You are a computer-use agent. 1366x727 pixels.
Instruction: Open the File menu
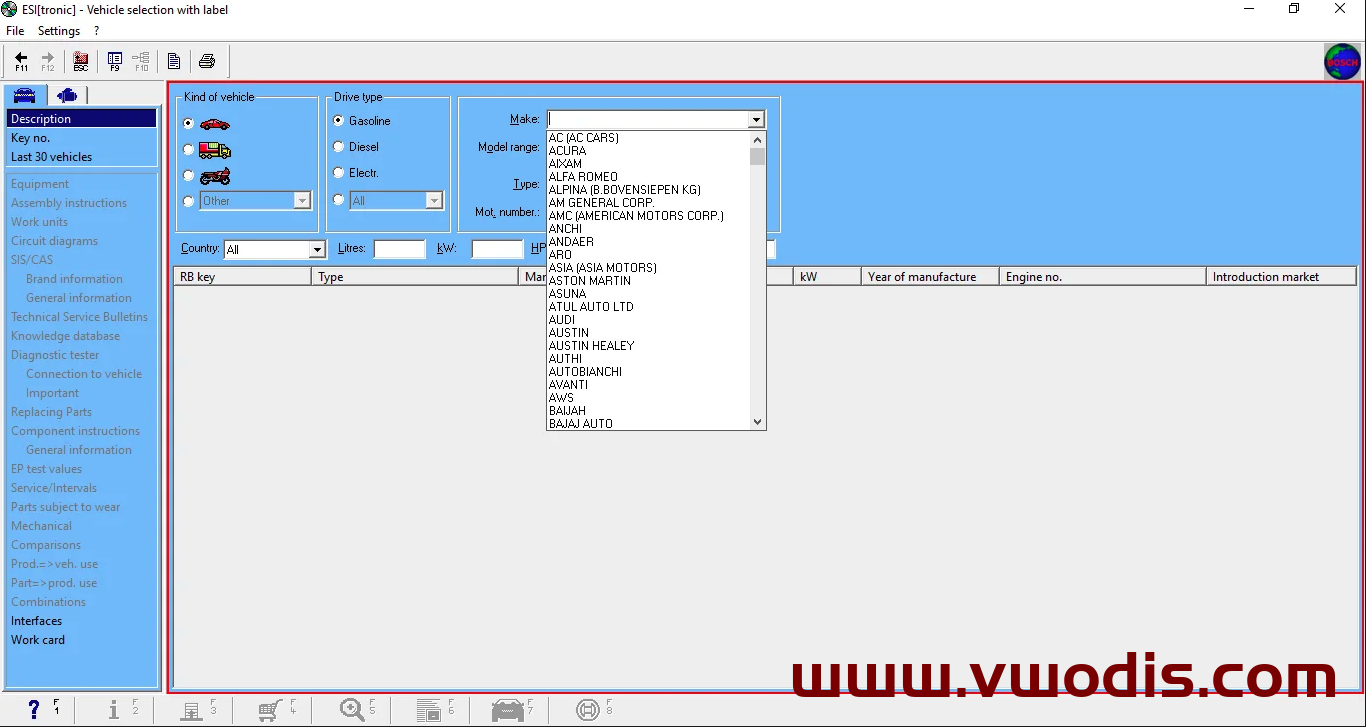(15, 31)
